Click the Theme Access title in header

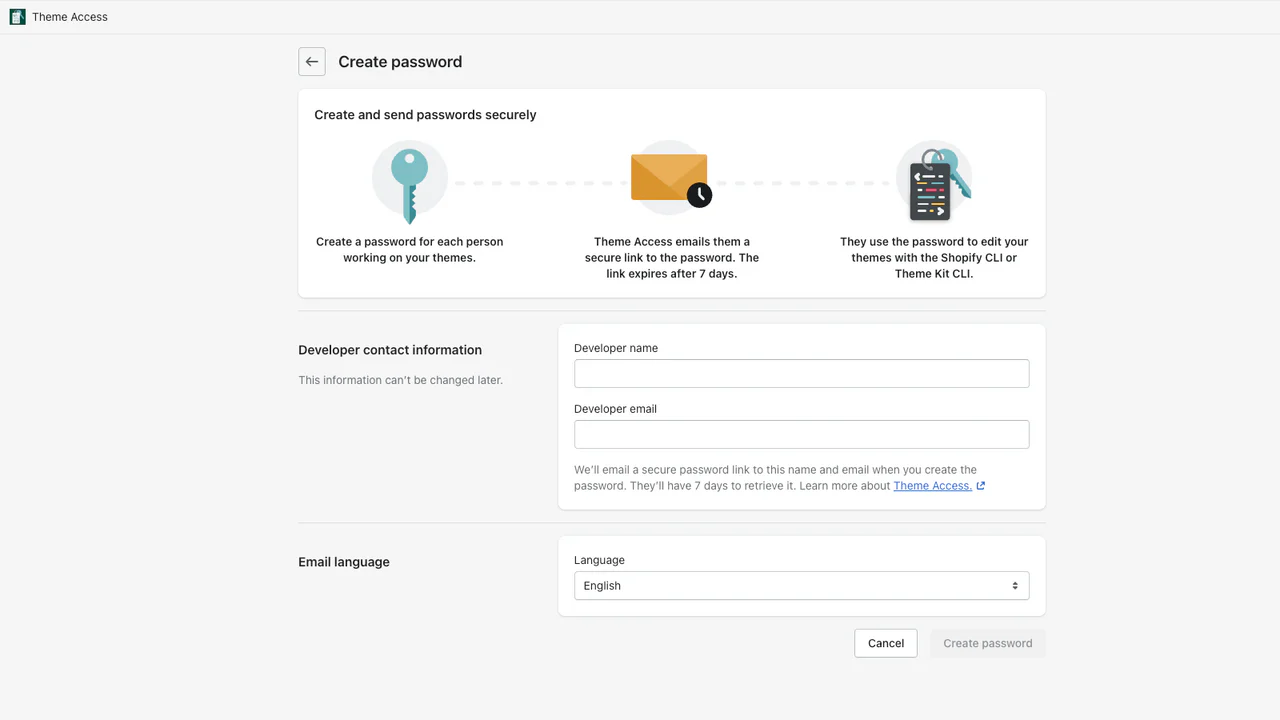(70, 17)
